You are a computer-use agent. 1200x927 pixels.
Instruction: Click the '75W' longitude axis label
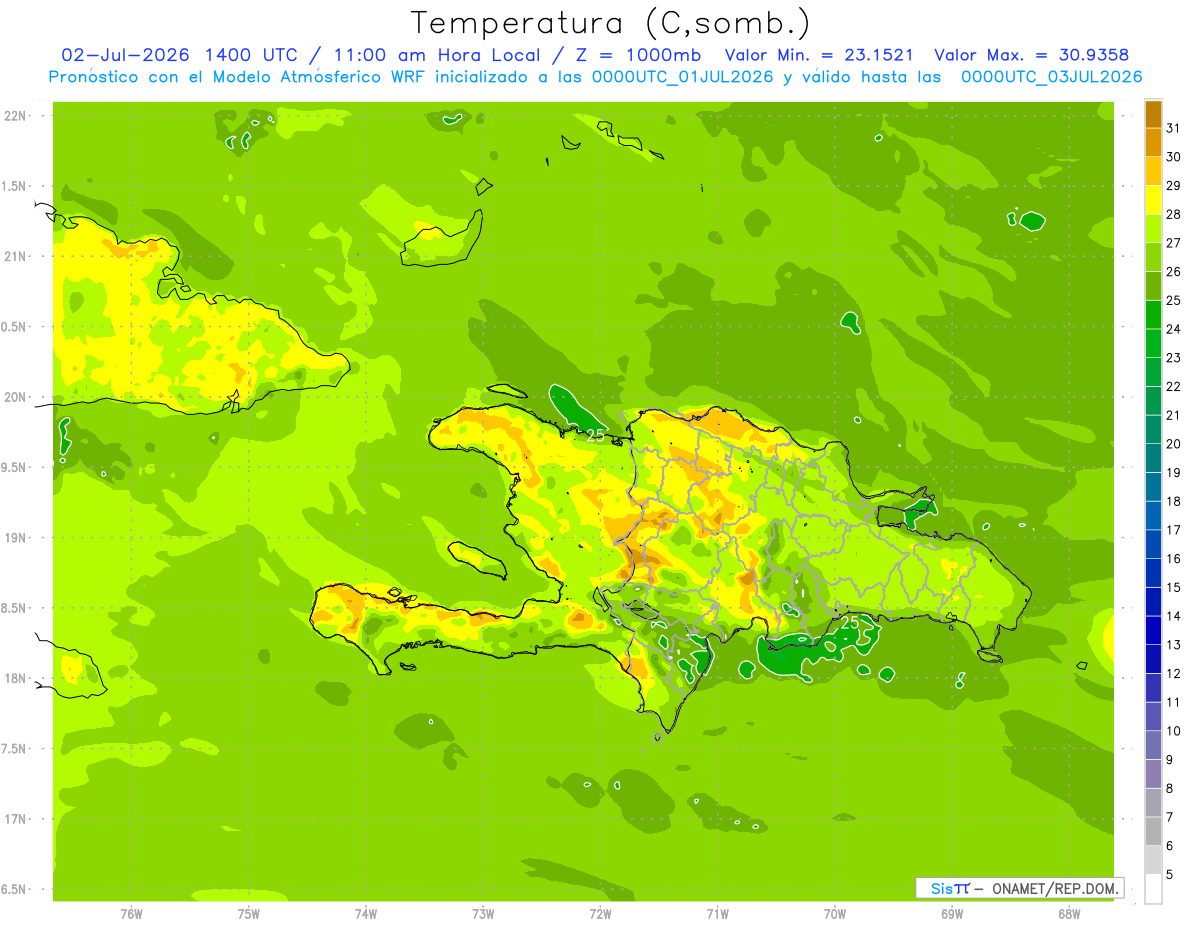249,914
